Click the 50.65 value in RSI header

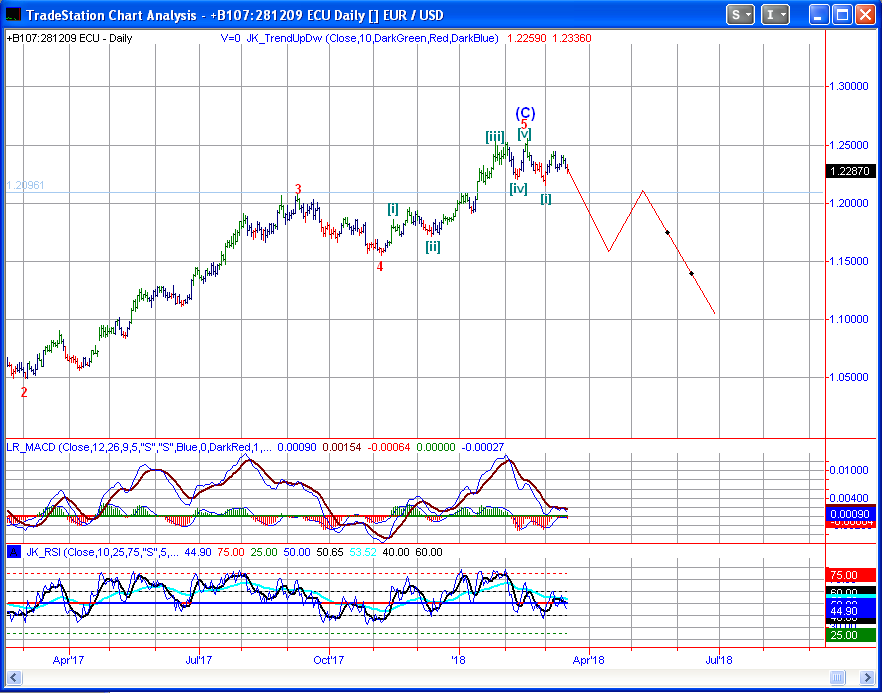pyautogui.click(x=330, y=552)
